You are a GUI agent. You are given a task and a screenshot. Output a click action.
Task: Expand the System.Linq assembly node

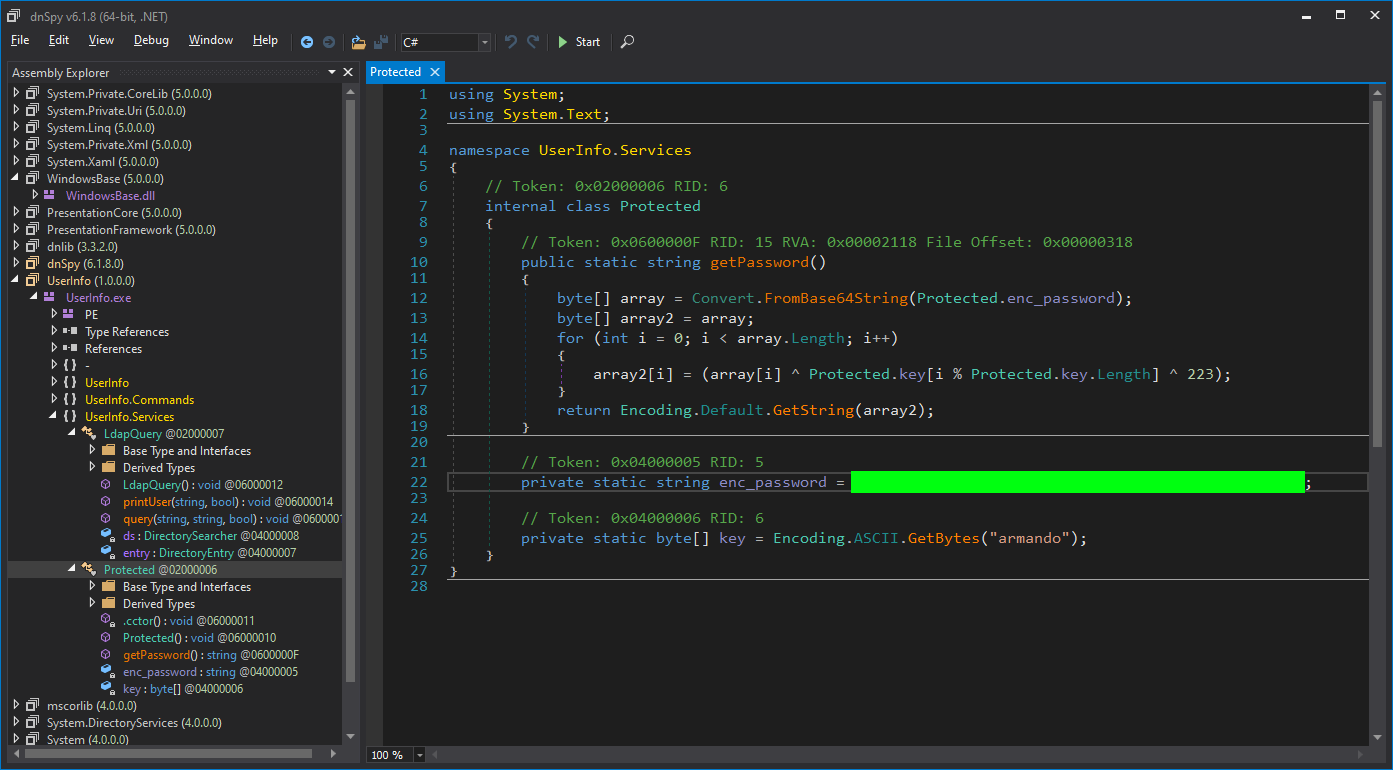16,127
